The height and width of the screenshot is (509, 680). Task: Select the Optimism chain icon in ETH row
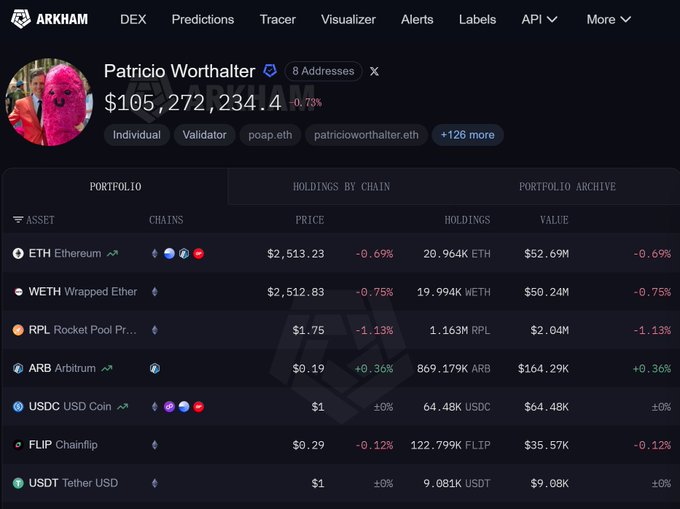[x=199, y=254]
